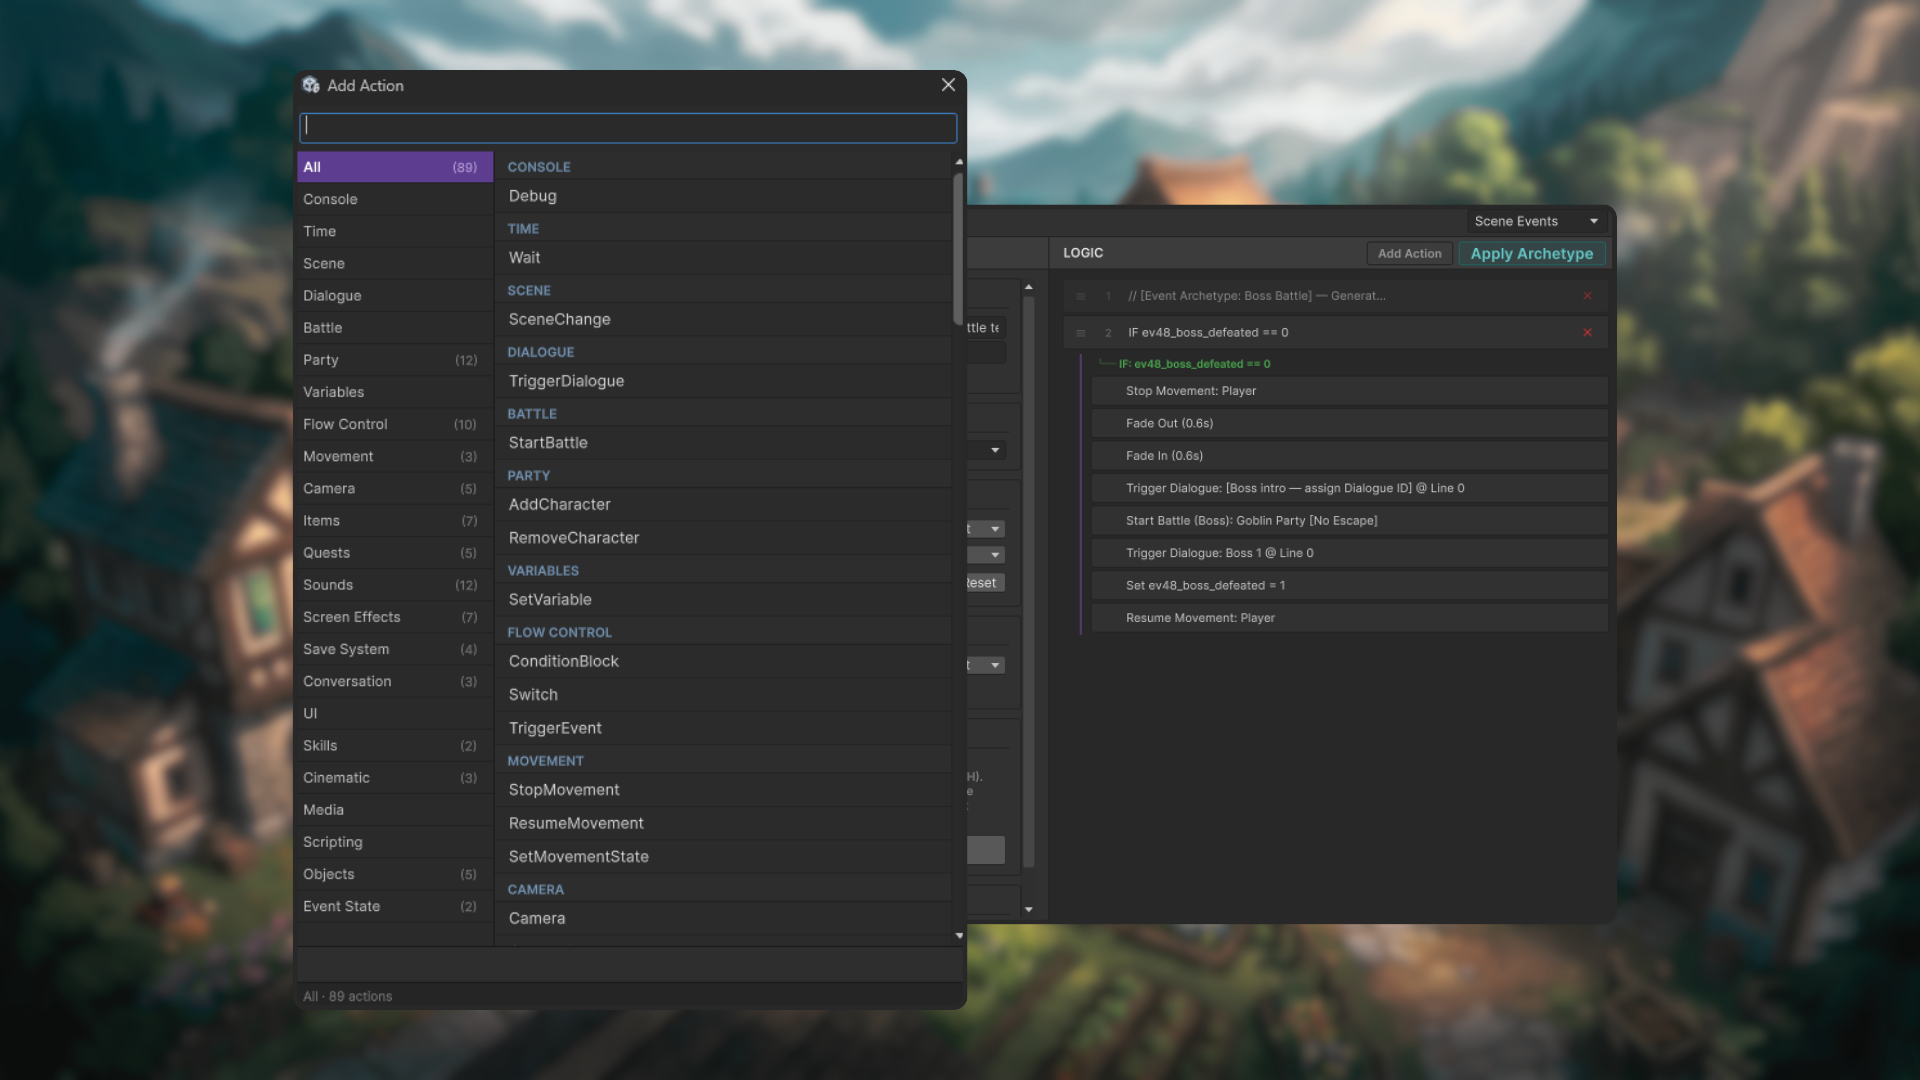Open the Conversation category
This screenshot has height=1080, width=1920.
[x=395, y=681]
